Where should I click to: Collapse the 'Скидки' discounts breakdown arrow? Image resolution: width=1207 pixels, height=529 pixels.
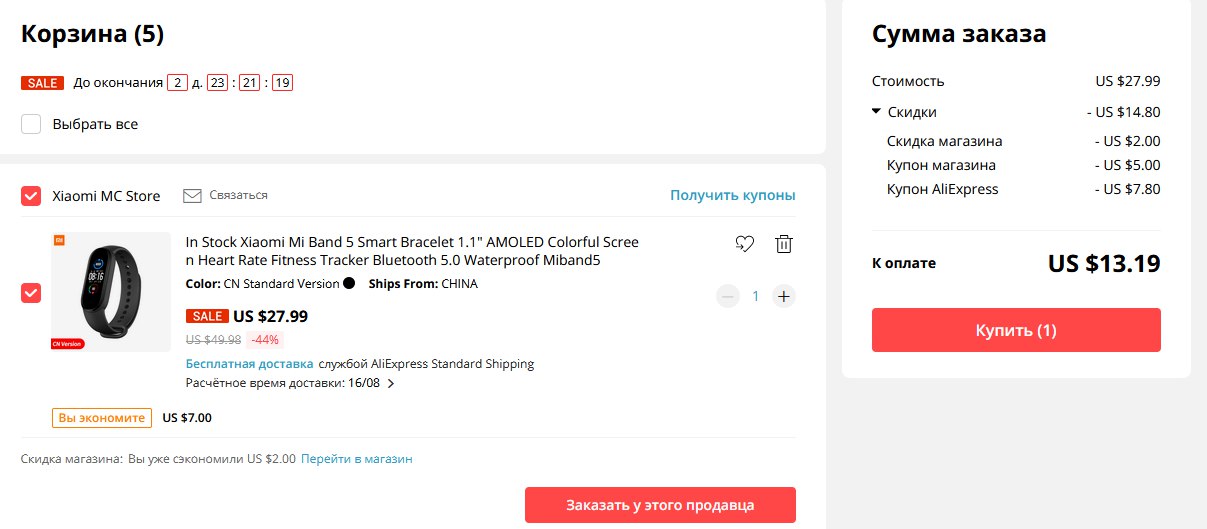[876, 112]
